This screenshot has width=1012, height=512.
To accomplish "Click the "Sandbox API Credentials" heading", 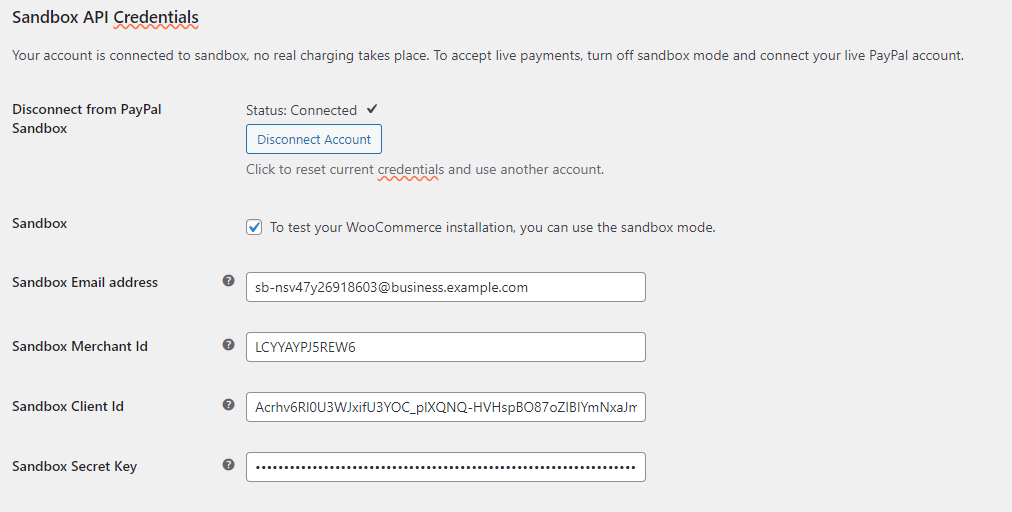I will [105, 17].
